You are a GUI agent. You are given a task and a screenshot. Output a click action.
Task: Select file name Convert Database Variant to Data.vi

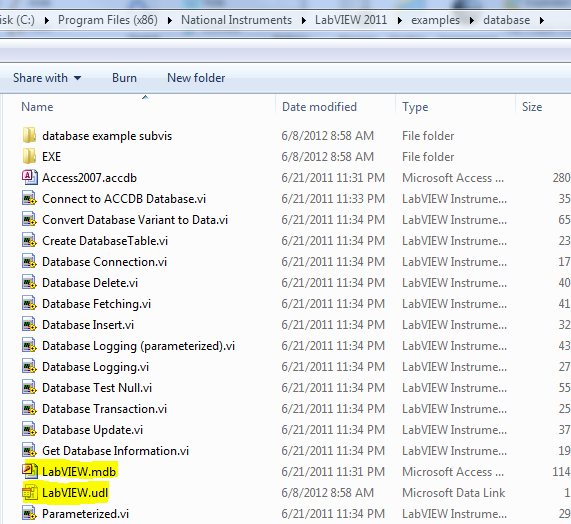click(135, 220)
